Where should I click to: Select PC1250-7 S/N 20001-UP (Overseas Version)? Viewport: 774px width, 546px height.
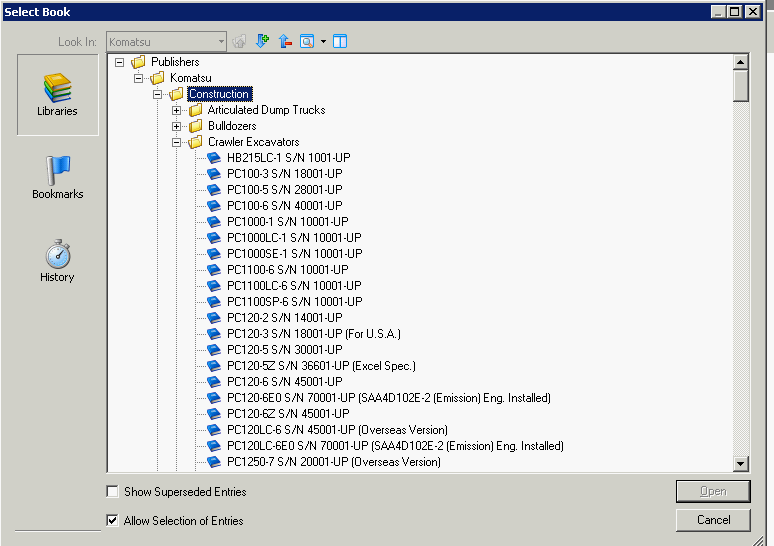point(334,462)
